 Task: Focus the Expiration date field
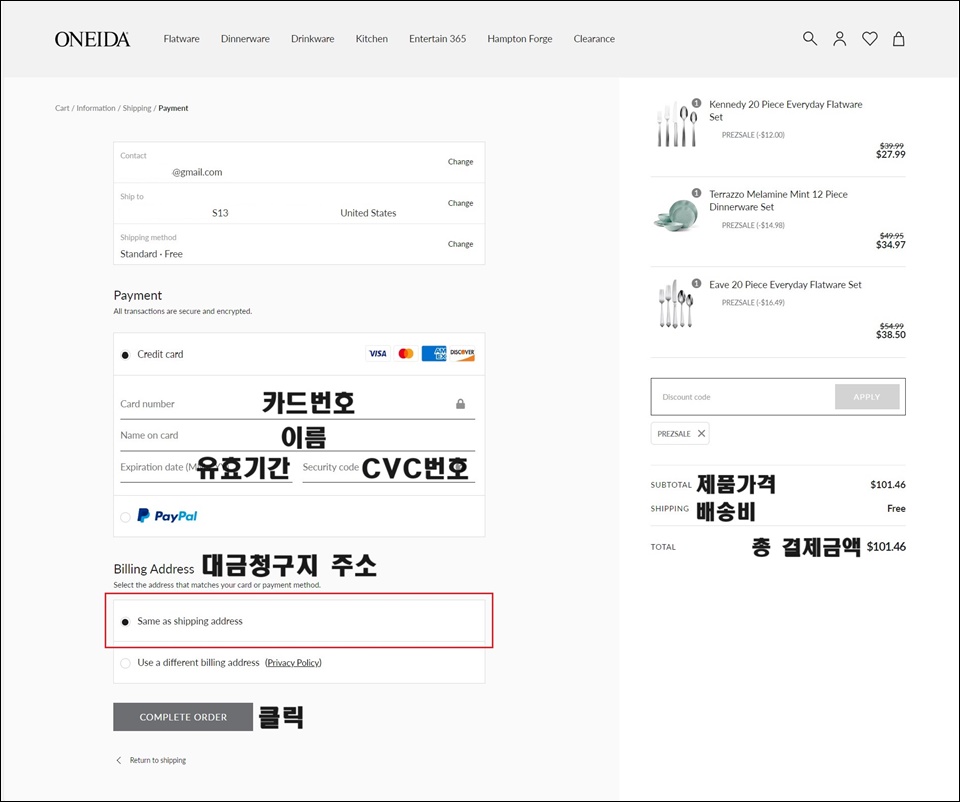[x=206, y=468]
